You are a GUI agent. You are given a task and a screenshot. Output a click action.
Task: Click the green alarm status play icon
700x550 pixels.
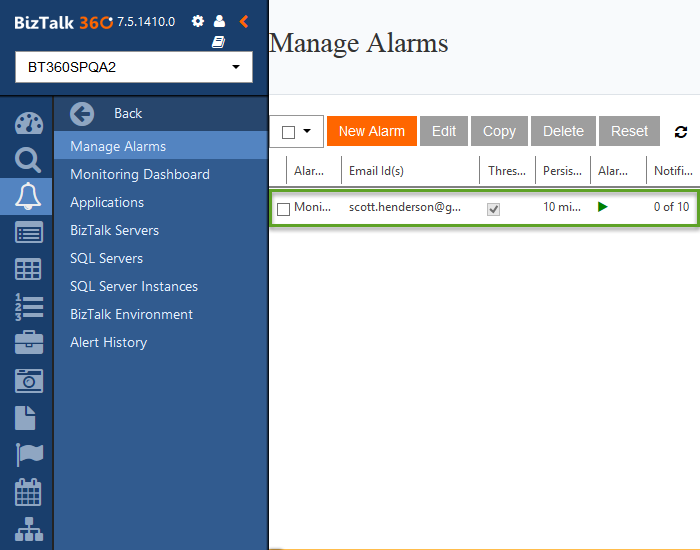coord(603,207)
